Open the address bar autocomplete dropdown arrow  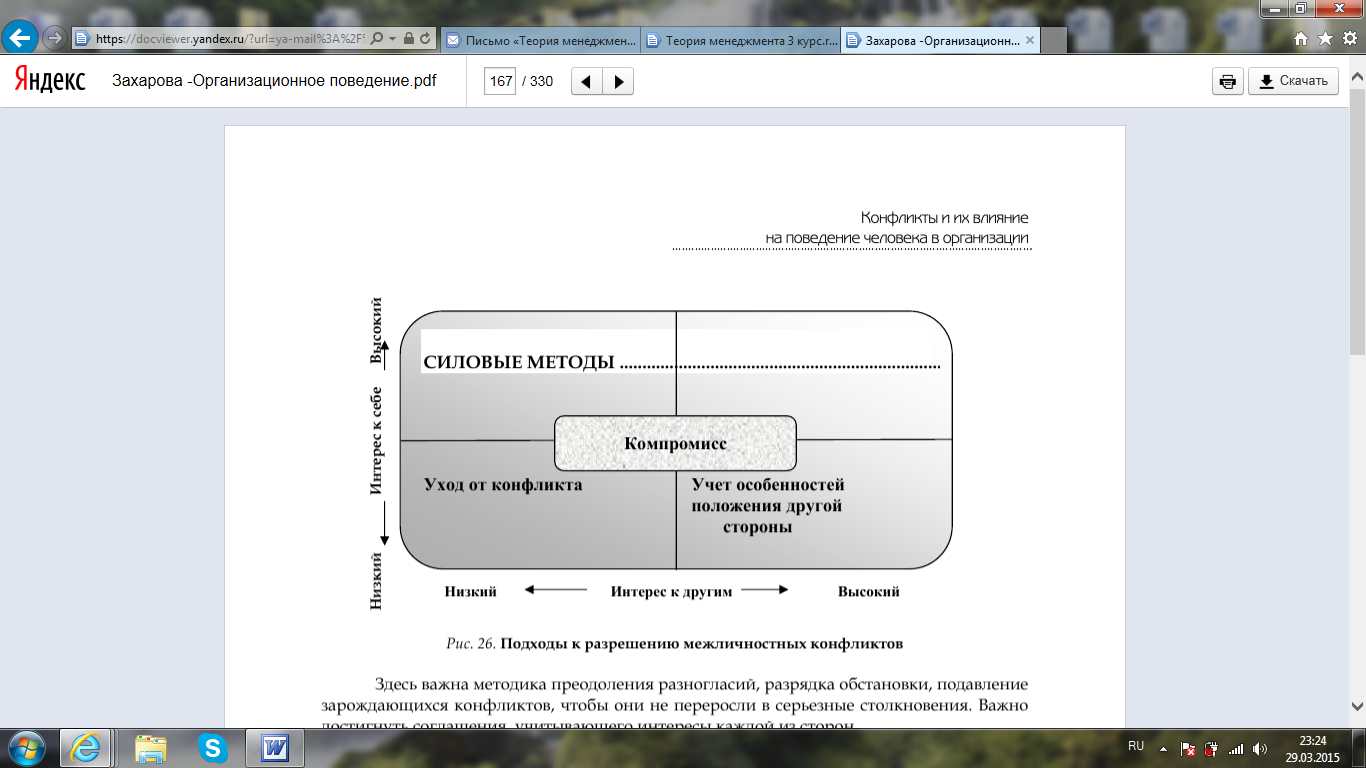click(x=393, y=39)
